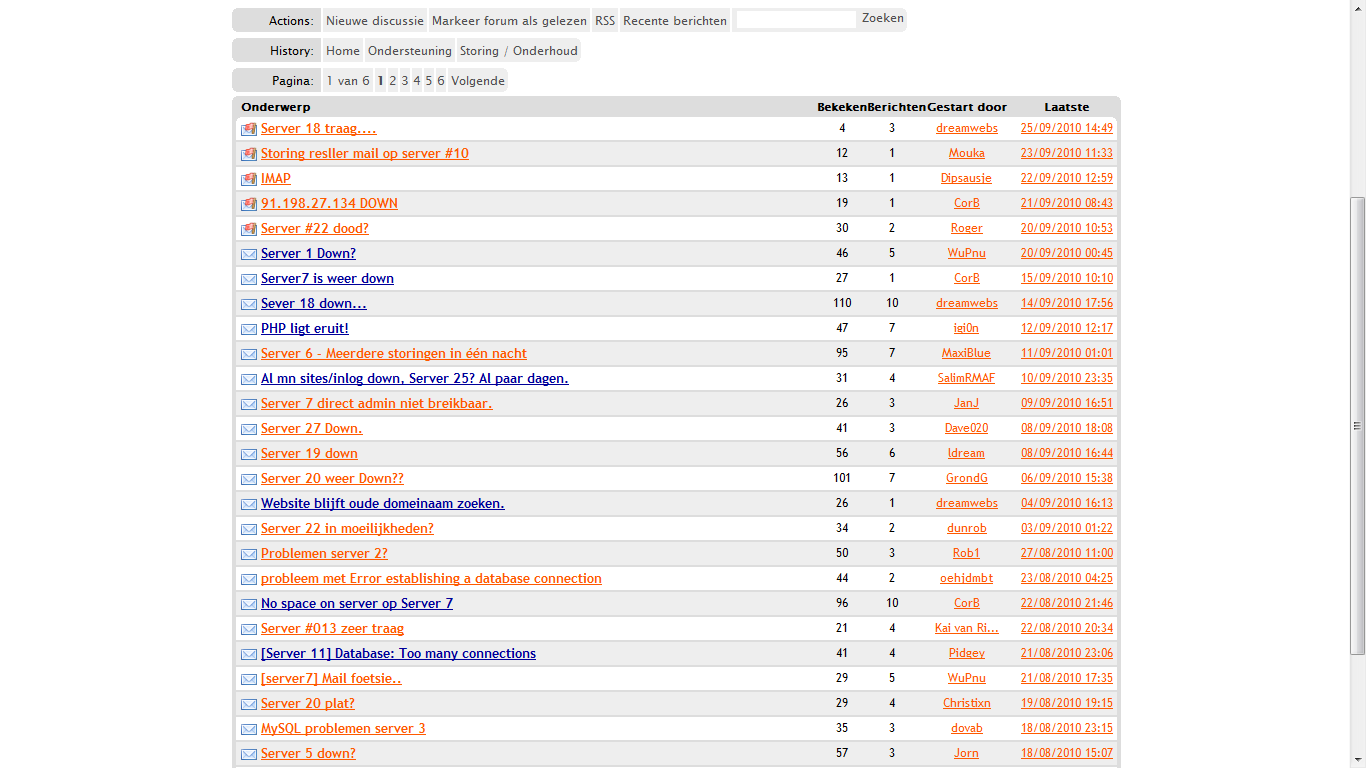1366x768 pixels.
Task: Click icon beside 91.198.27.134 DOWN thread
Action: pyautogui.click(x=249, y=204)
